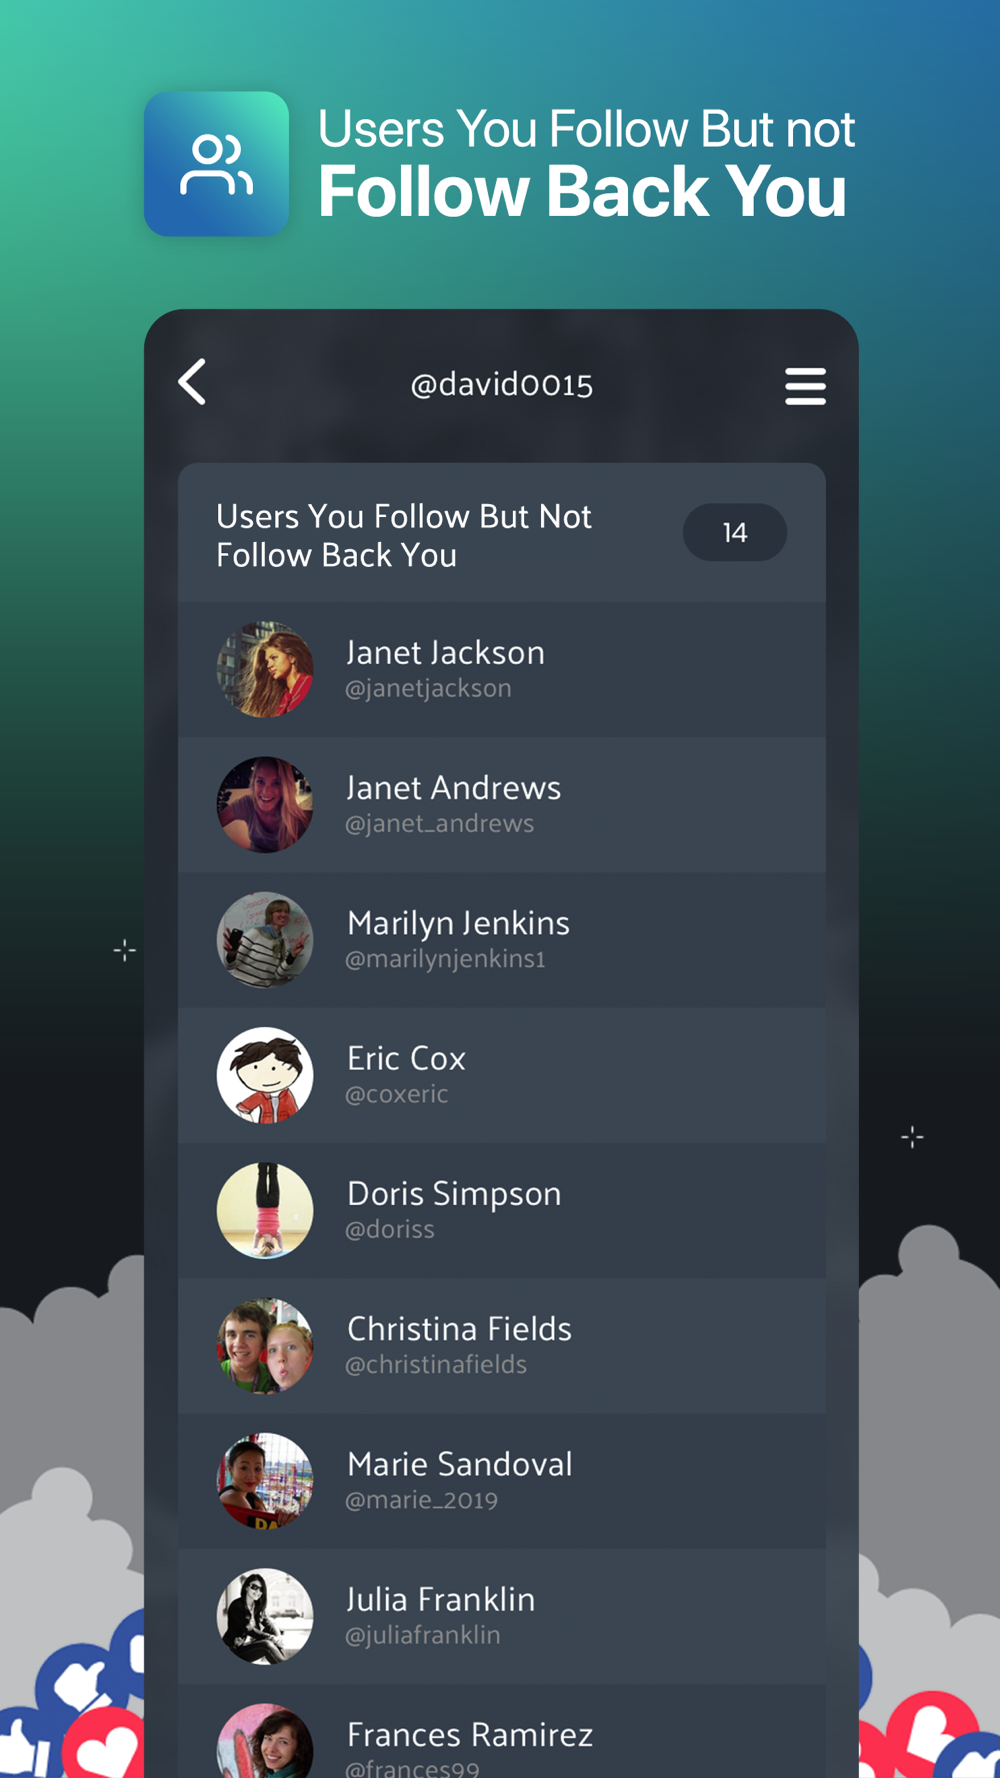Open Marilyn Jenkins list entry
This screenshot has height=1778, width=1000.
tap(502, 939)
